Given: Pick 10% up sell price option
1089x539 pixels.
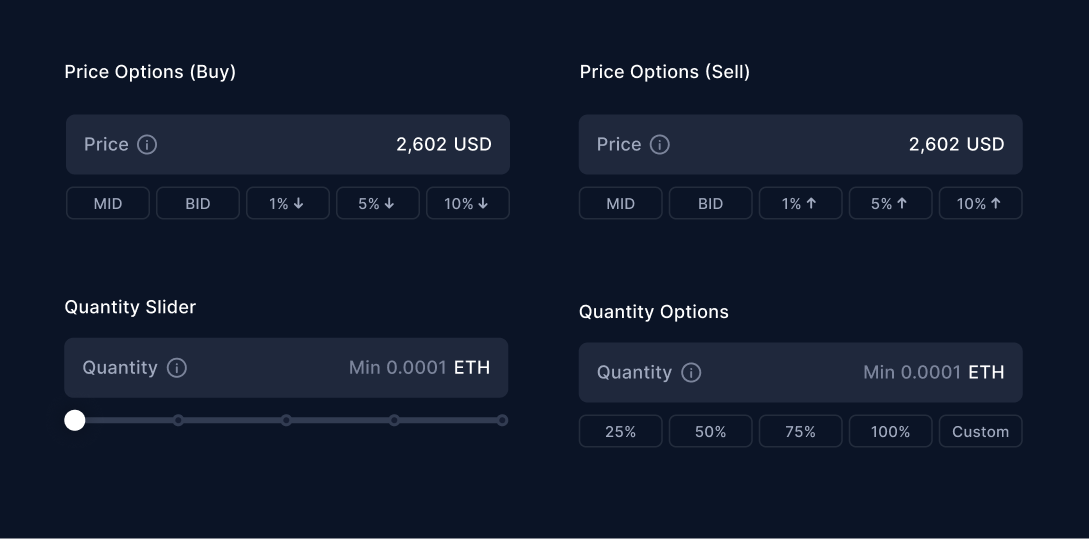Looking at the screenshot, I should click(x=980, y=203).
